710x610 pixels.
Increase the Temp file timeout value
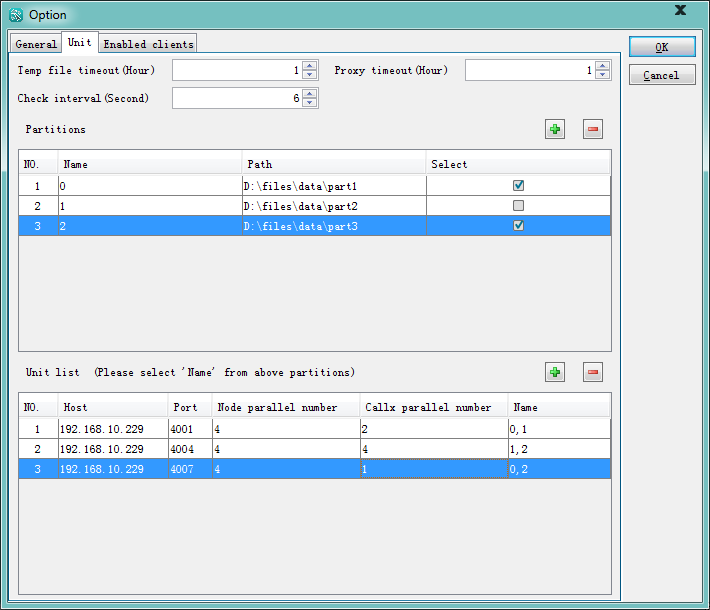[310, 66]
